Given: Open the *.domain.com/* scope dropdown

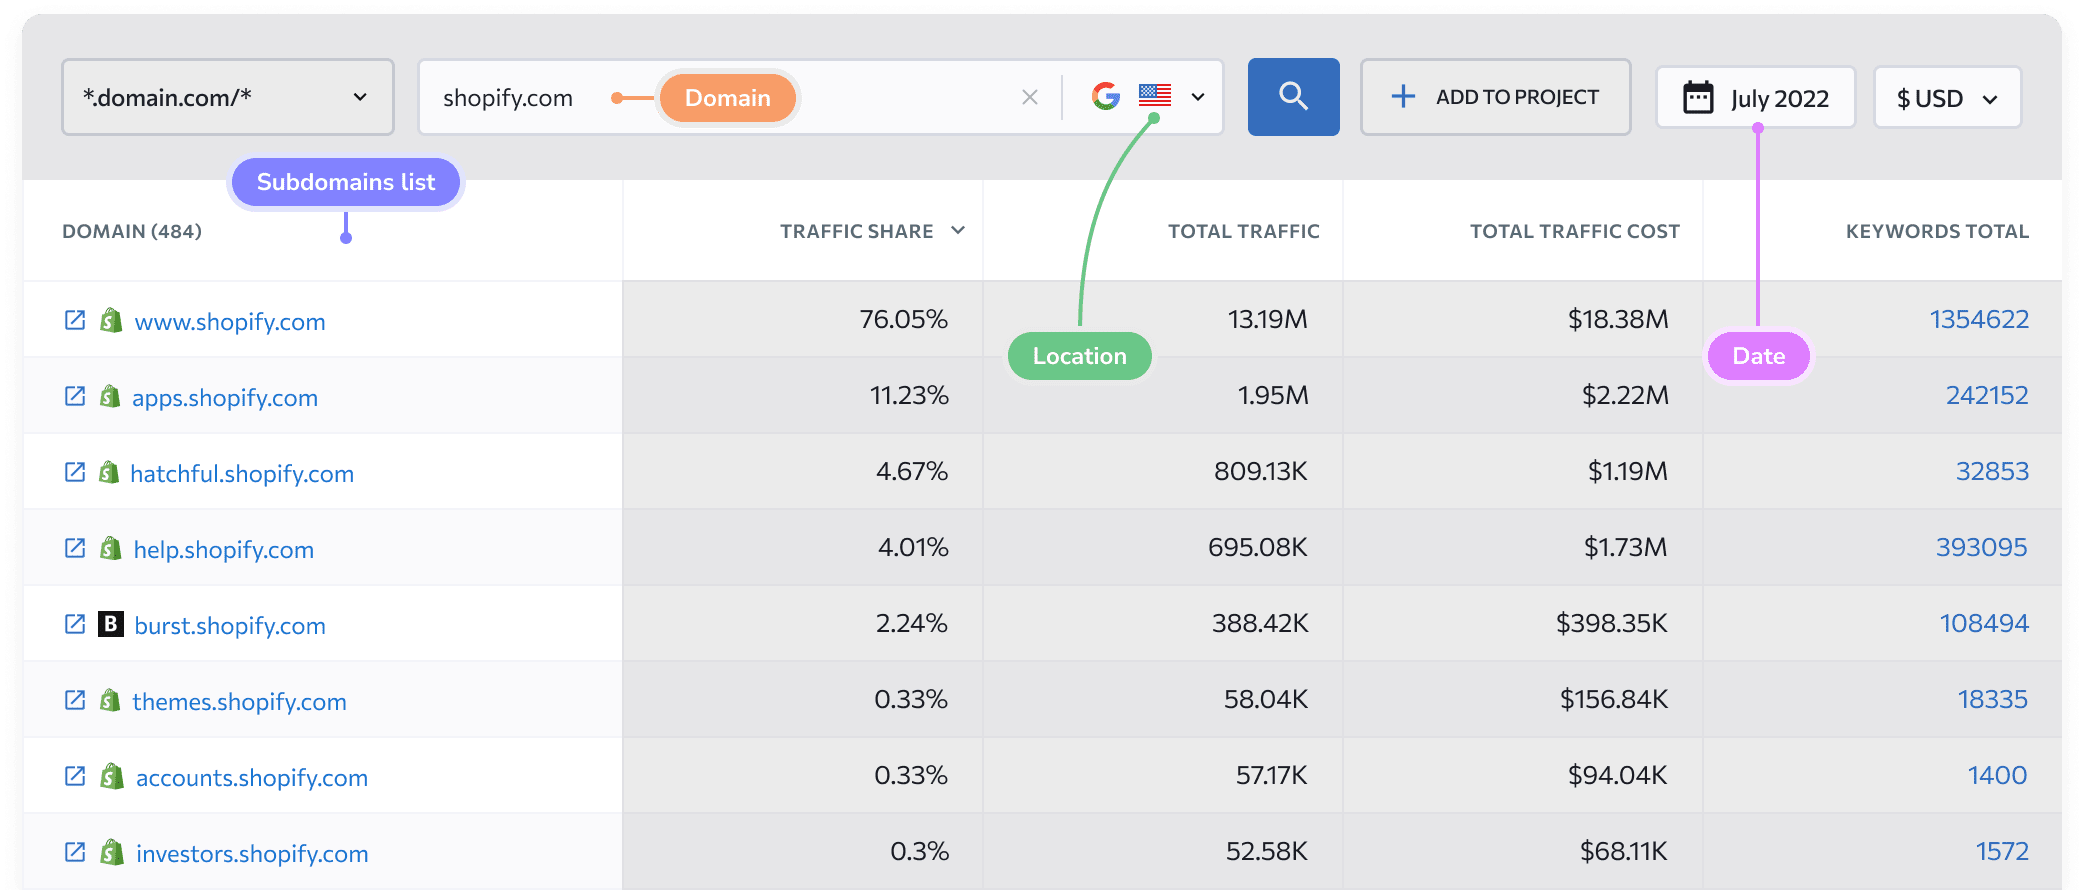Looking at the screenshot, I should [x=228, y=97].
